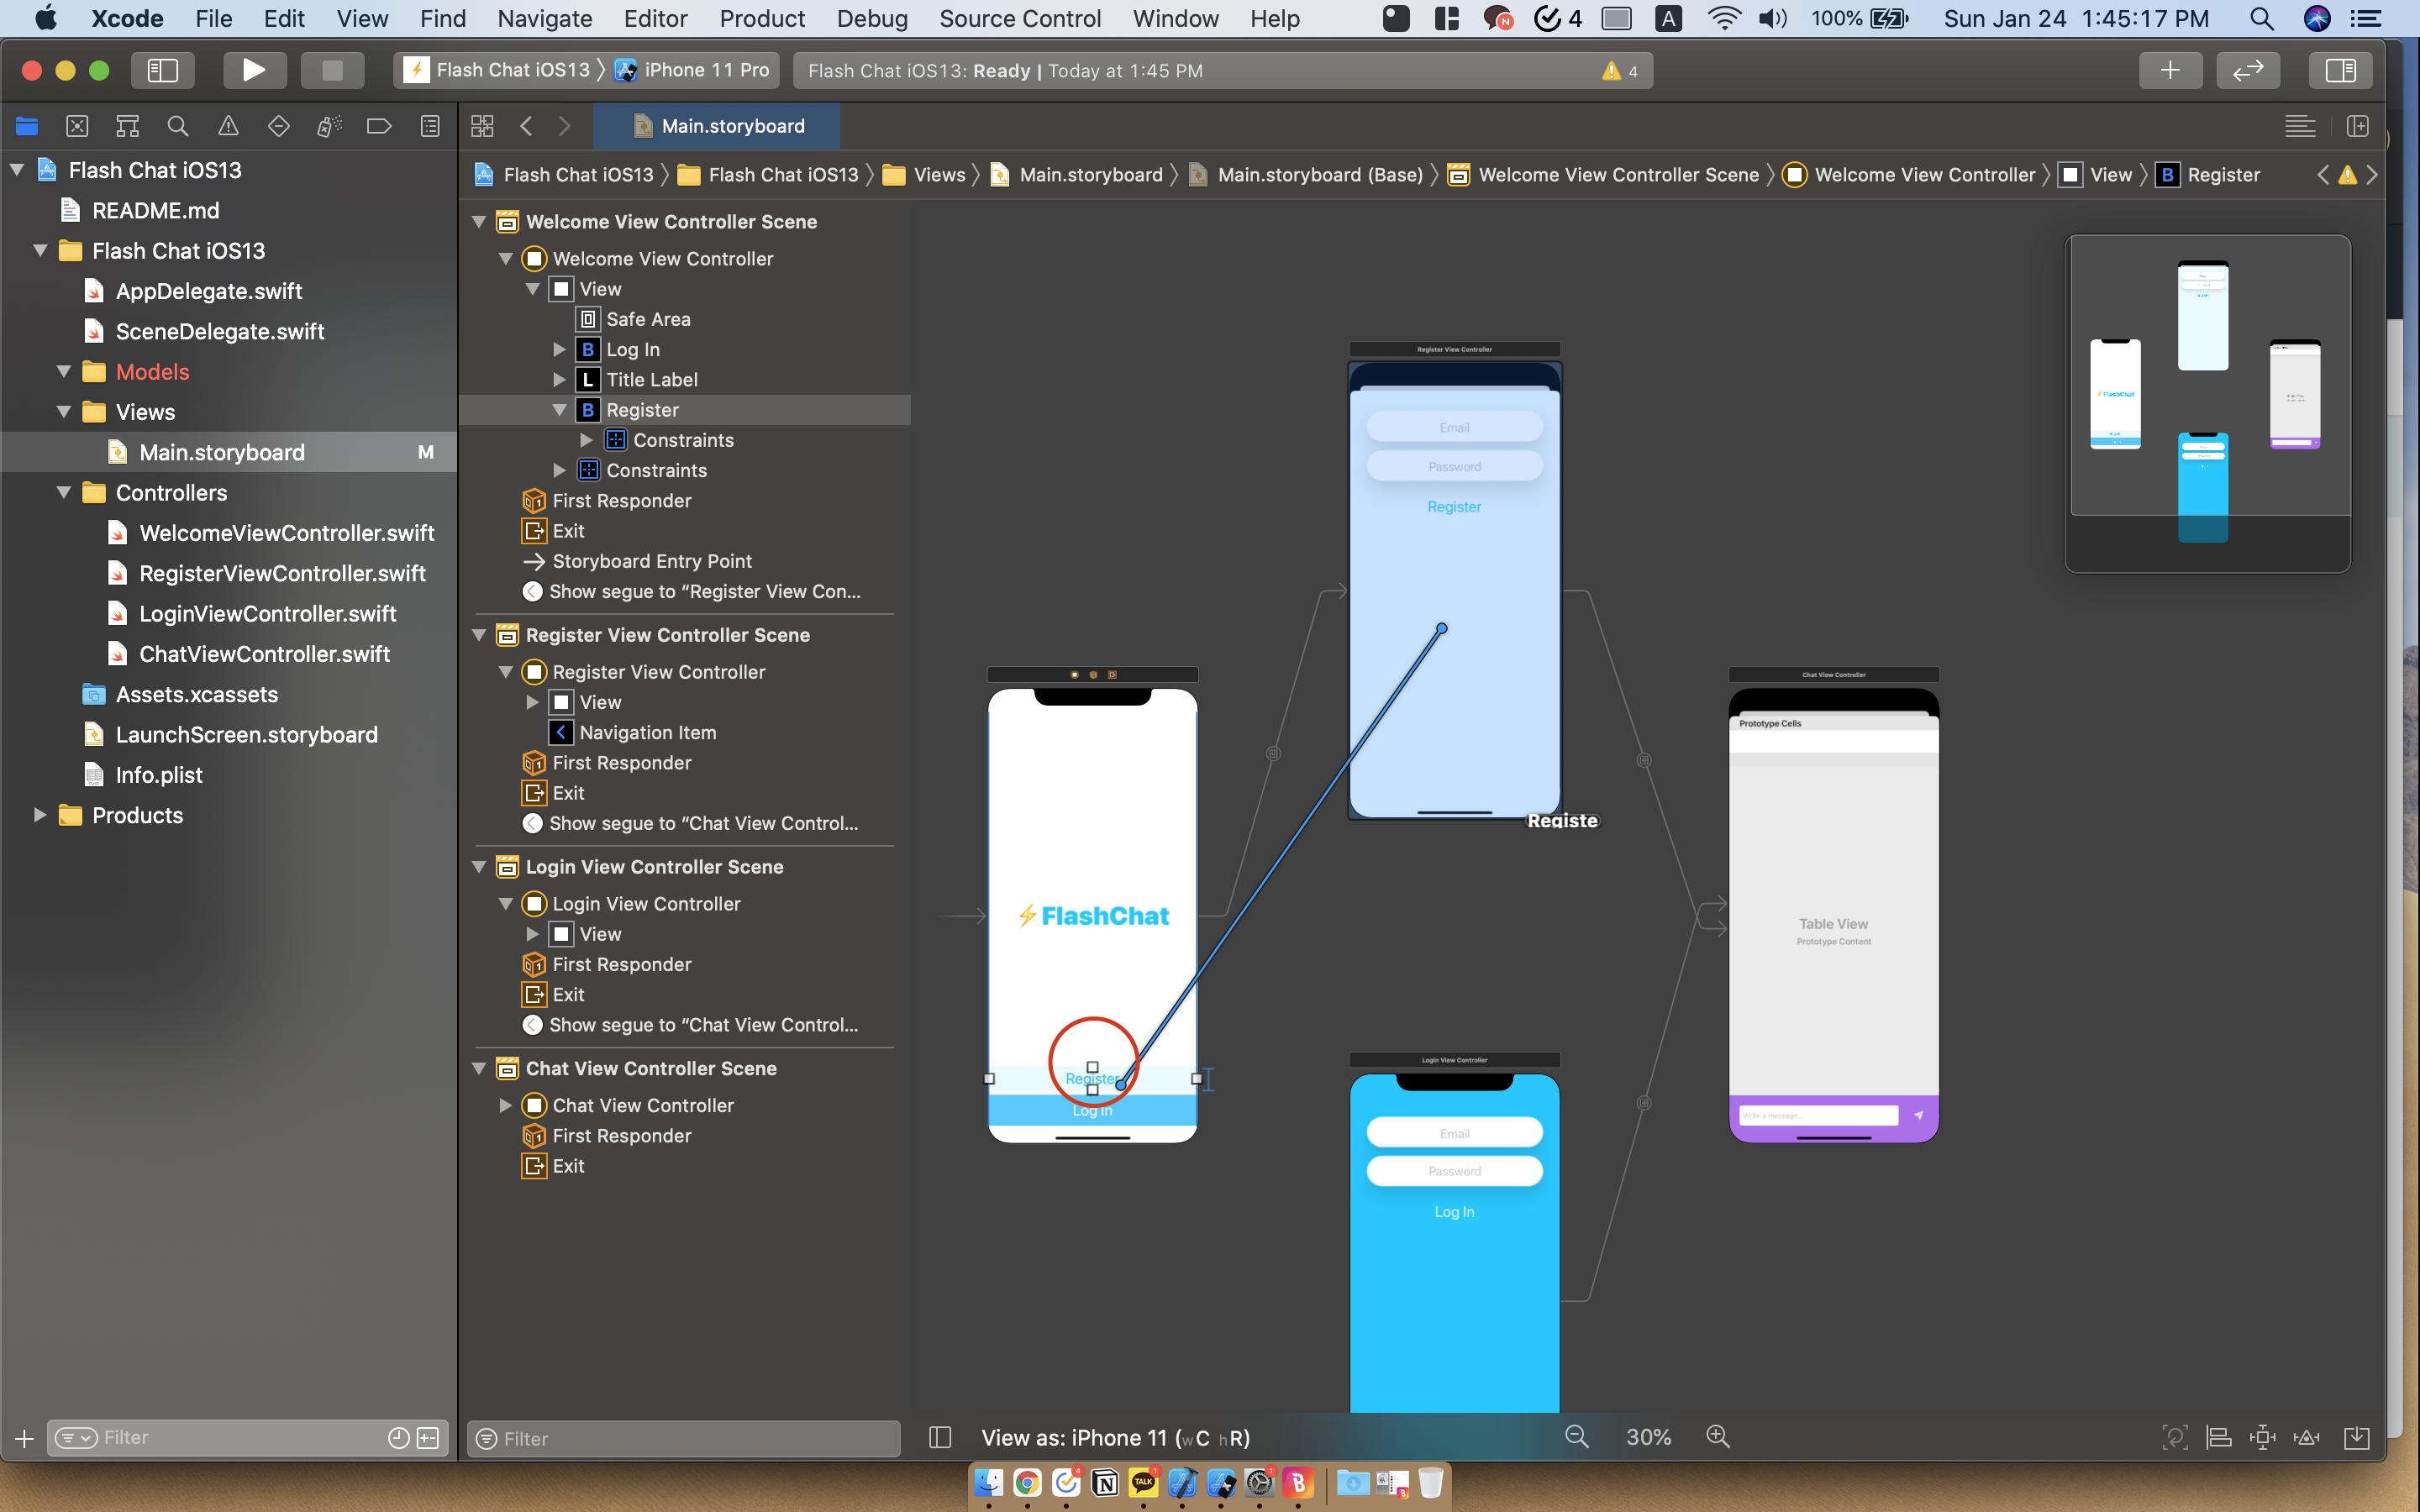Run the project with the Play button
The height and width of the screenshot is (1512, 2420).
[254, 70]
